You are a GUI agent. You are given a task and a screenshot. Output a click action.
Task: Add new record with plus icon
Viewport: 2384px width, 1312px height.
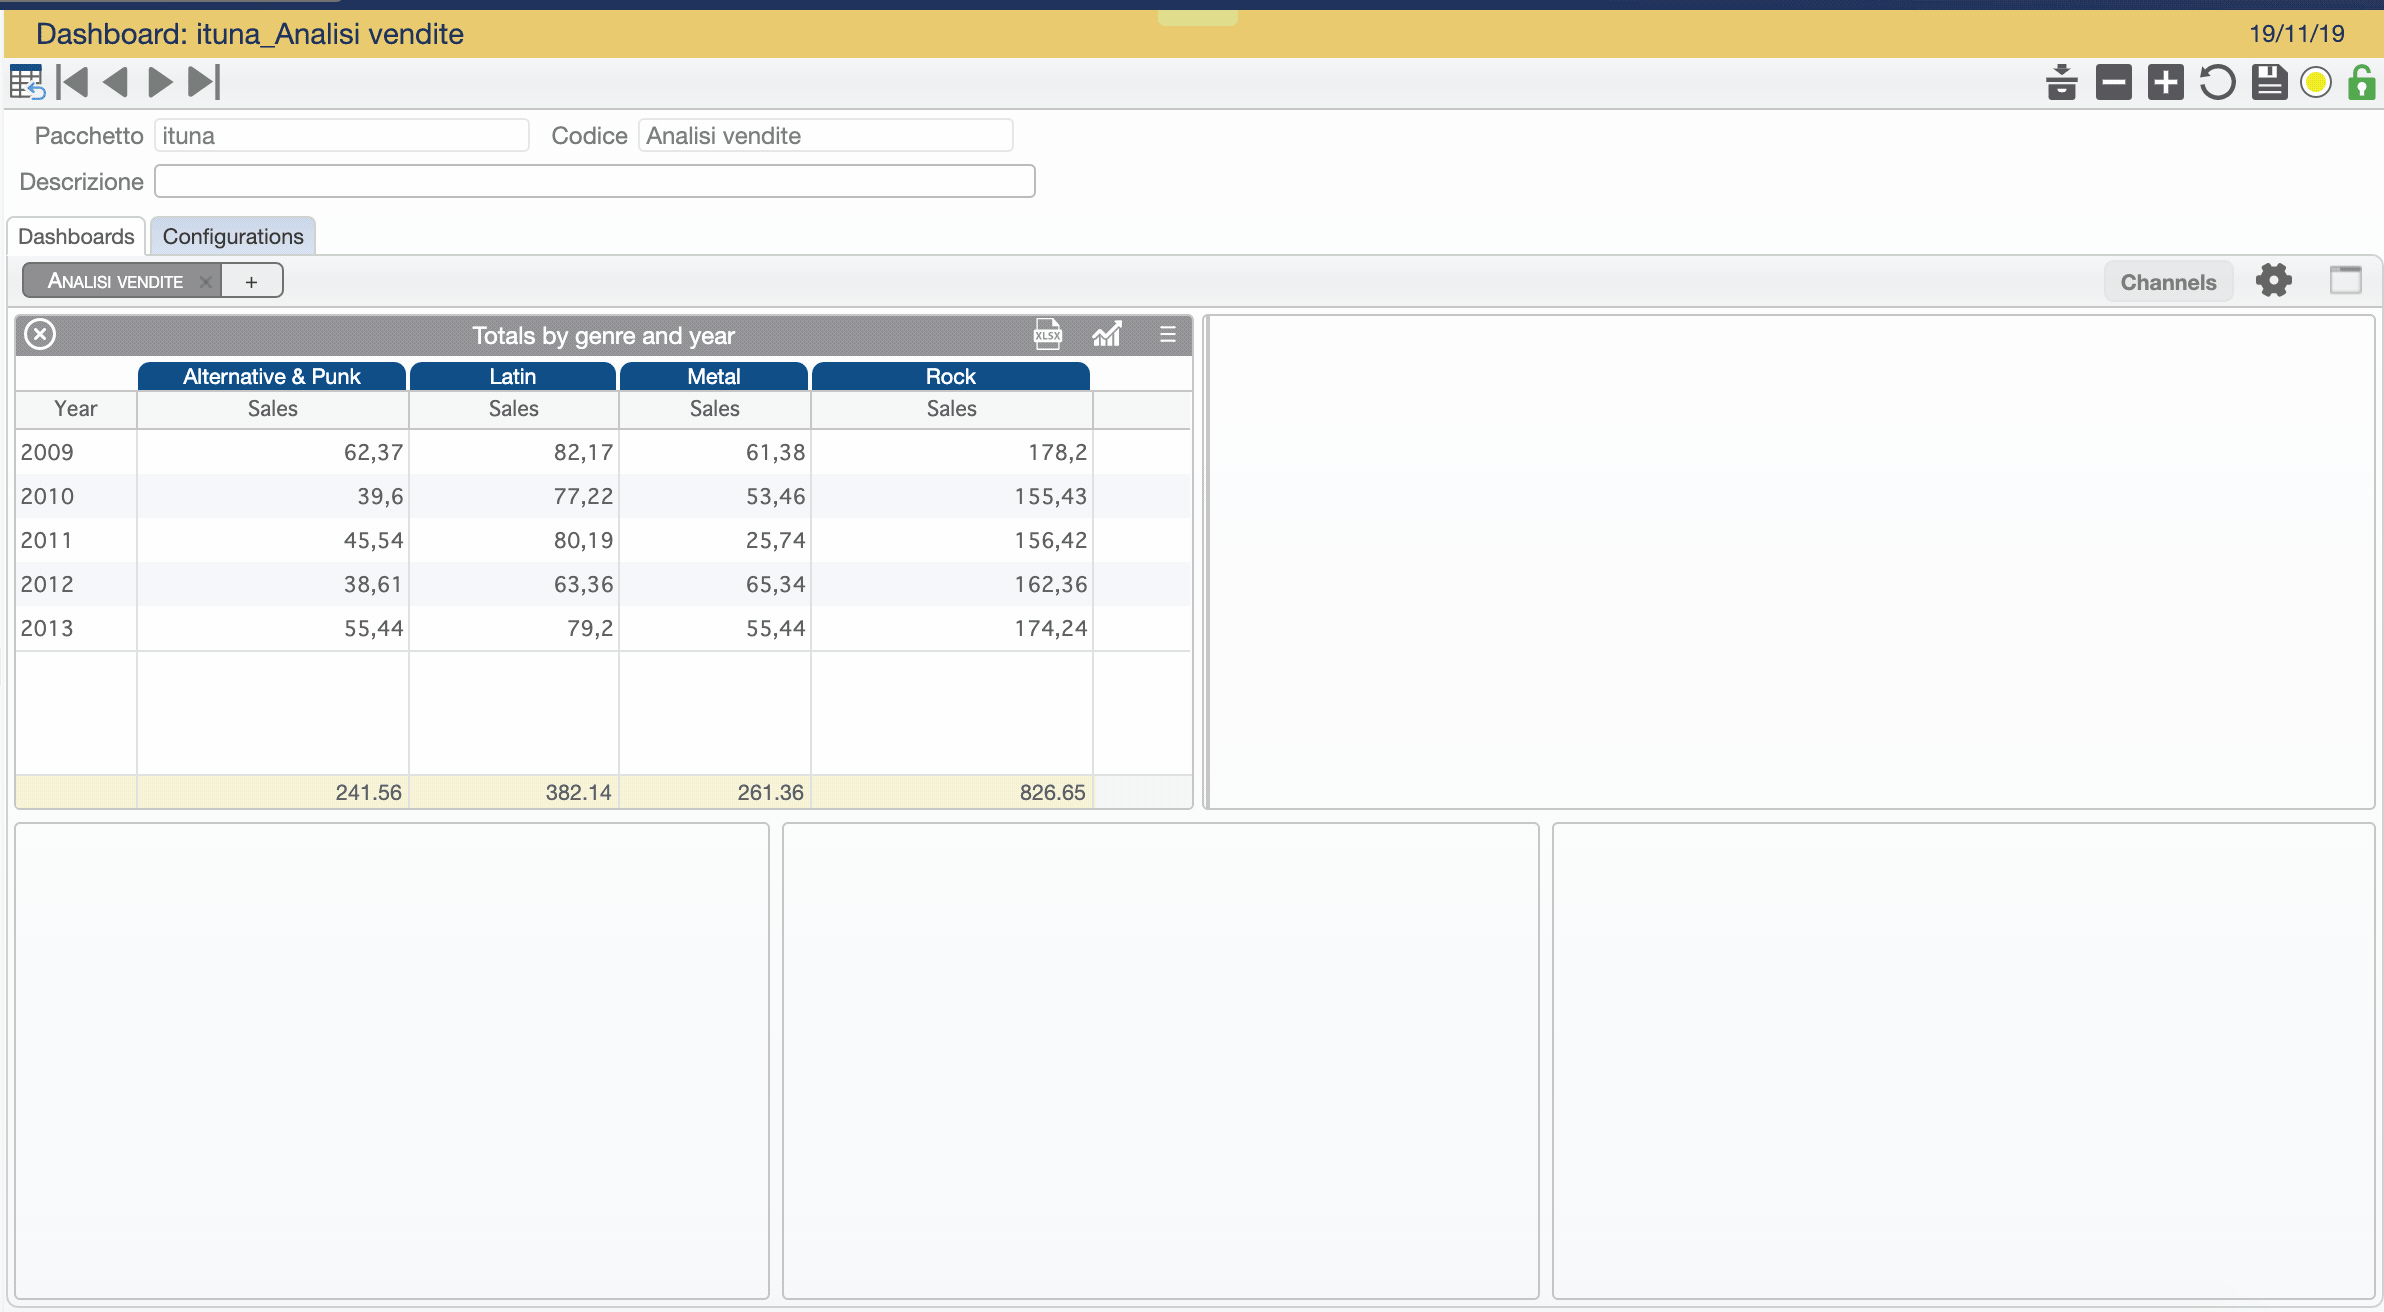tap(2166, 82)
